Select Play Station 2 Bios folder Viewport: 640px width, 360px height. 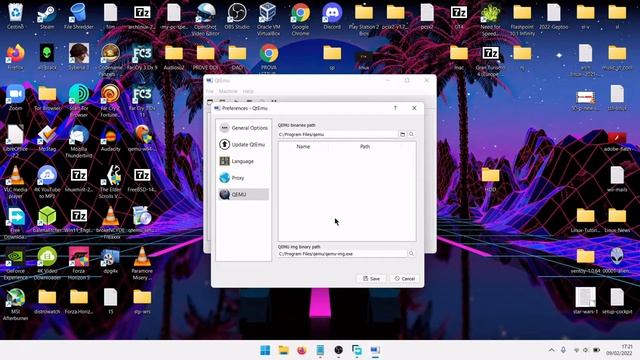pyautogui.click(x=364, y=19)
